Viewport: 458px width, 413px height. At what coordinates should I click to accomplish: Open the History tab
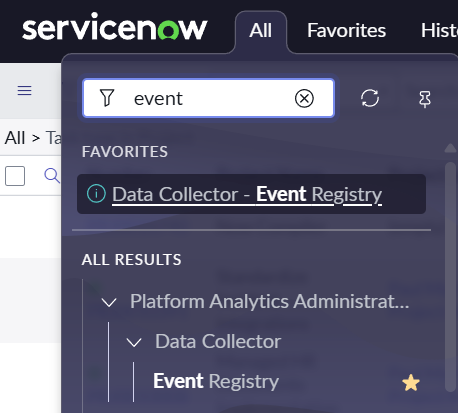(x=439, y=31)
